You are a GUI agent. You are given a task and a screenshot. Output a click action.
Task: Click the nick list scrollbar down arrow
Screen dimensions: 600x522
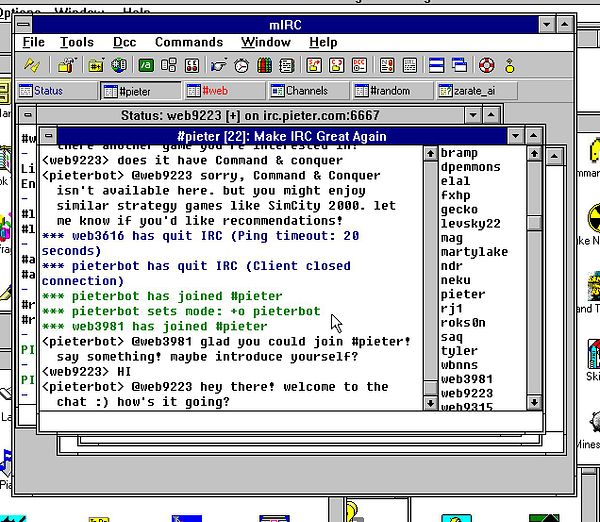[534, 403]
